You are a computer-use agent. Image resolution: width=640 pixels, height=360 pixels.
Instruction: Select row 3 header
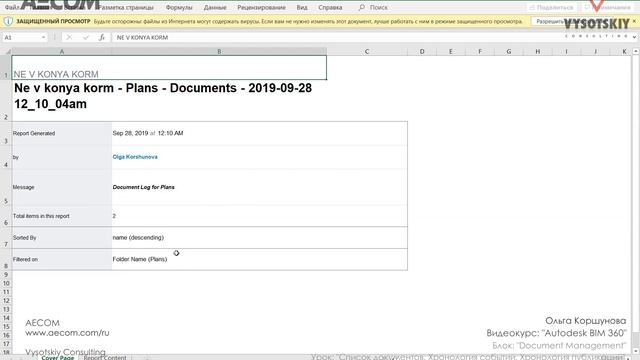6,133
